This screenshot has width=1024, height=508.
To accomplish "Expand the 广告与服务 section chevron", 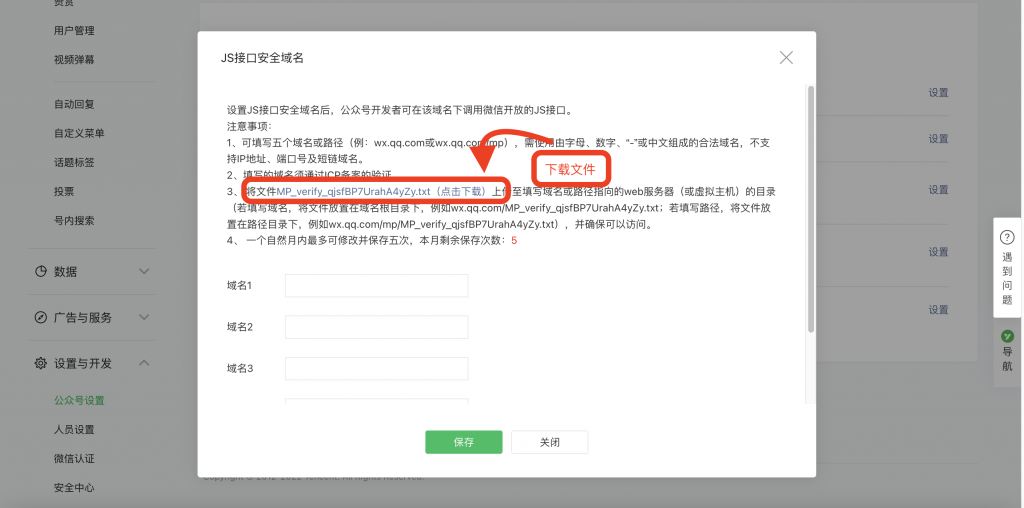I will (x=144, y=318).
